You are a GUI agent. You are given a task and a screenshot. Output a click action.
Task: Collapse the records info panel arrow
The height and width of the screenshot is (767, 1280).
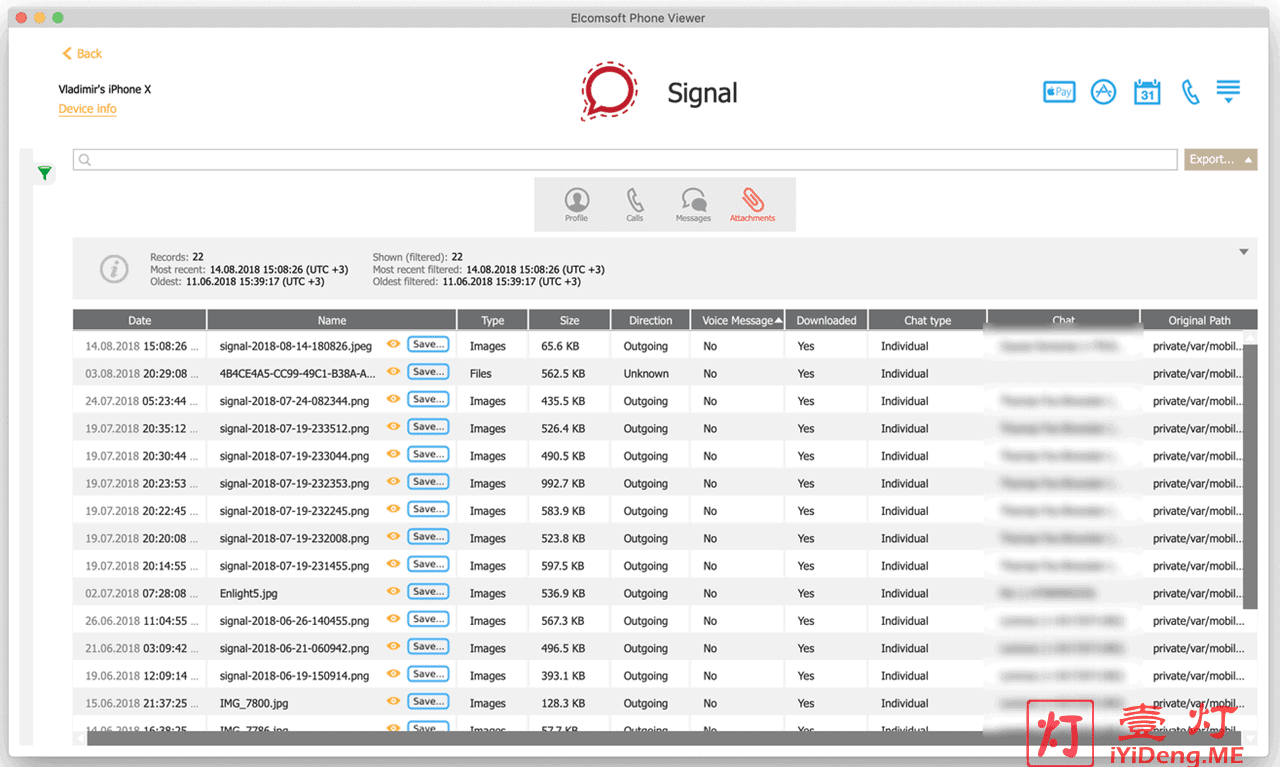click(1244, 252)
